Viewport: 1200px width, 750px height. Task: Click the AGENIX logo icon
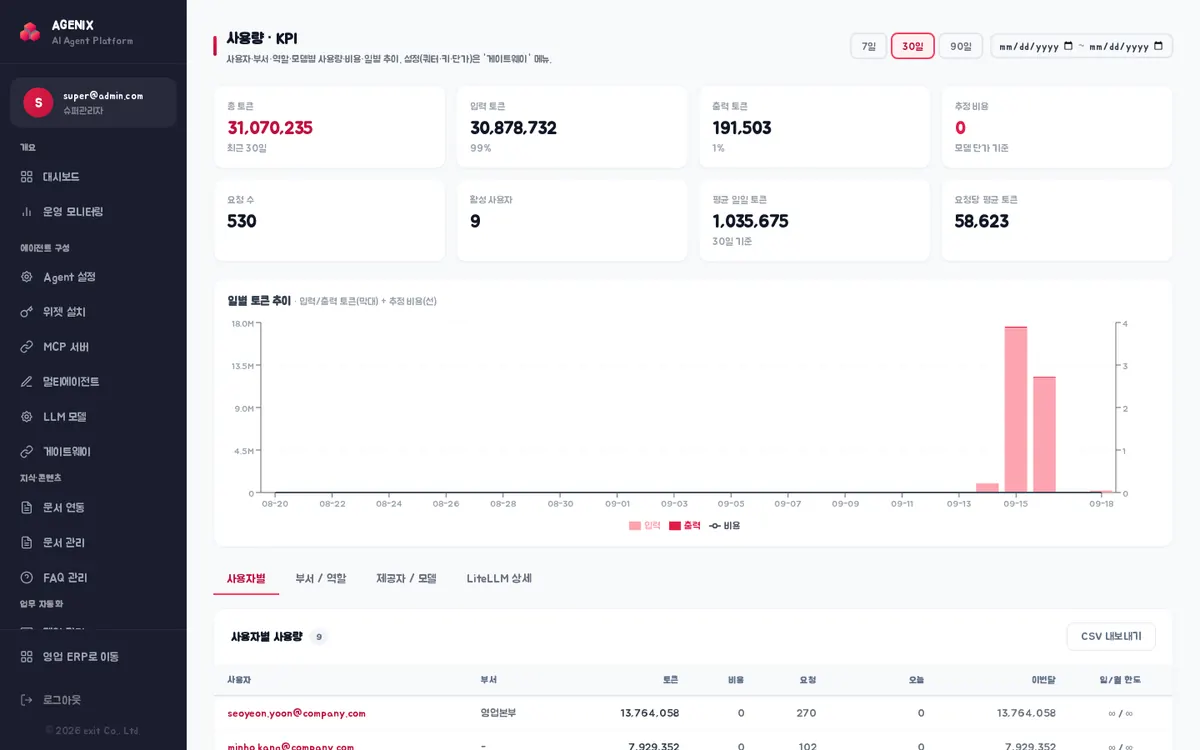point(30,32)
